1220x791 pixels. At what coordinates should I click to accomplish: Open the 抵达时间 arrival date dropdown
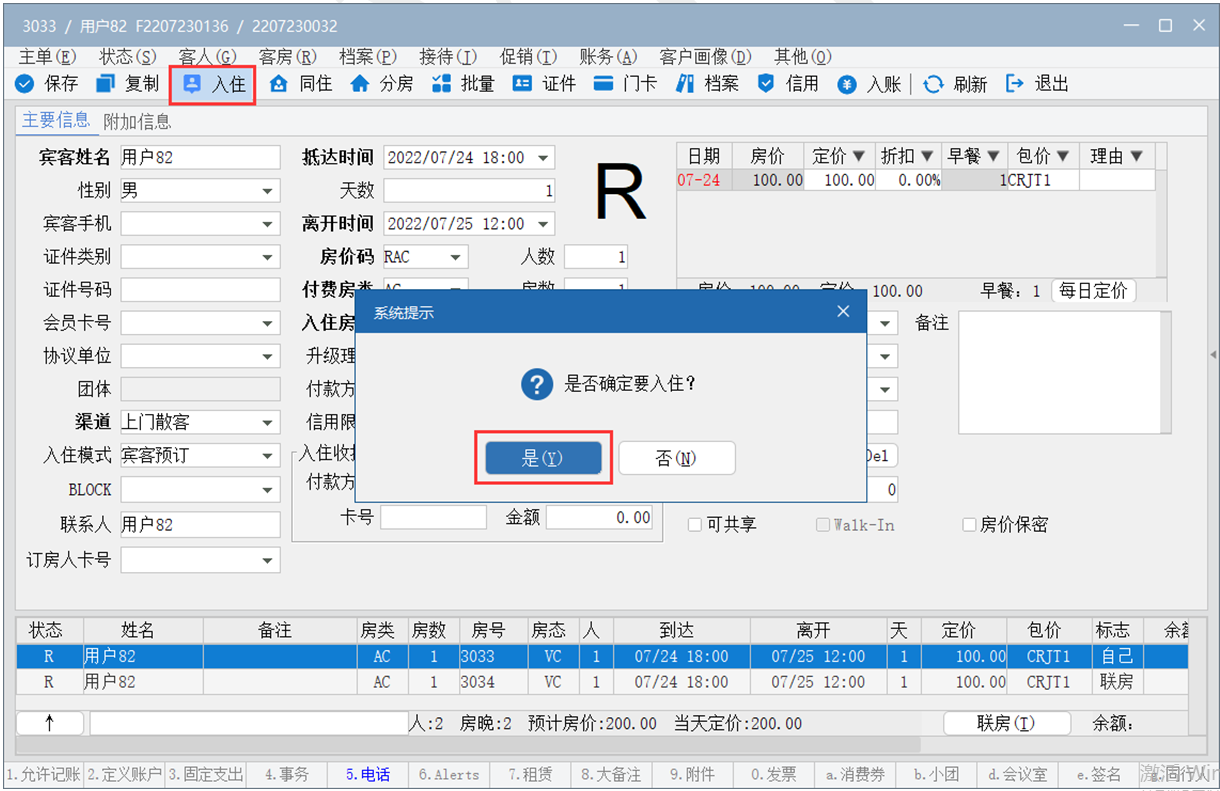[543, 158]
